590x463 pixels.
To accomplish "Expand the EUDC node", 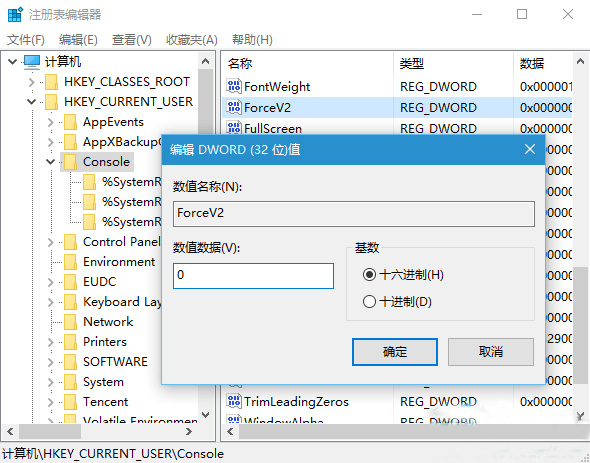I will click(51, 282).
